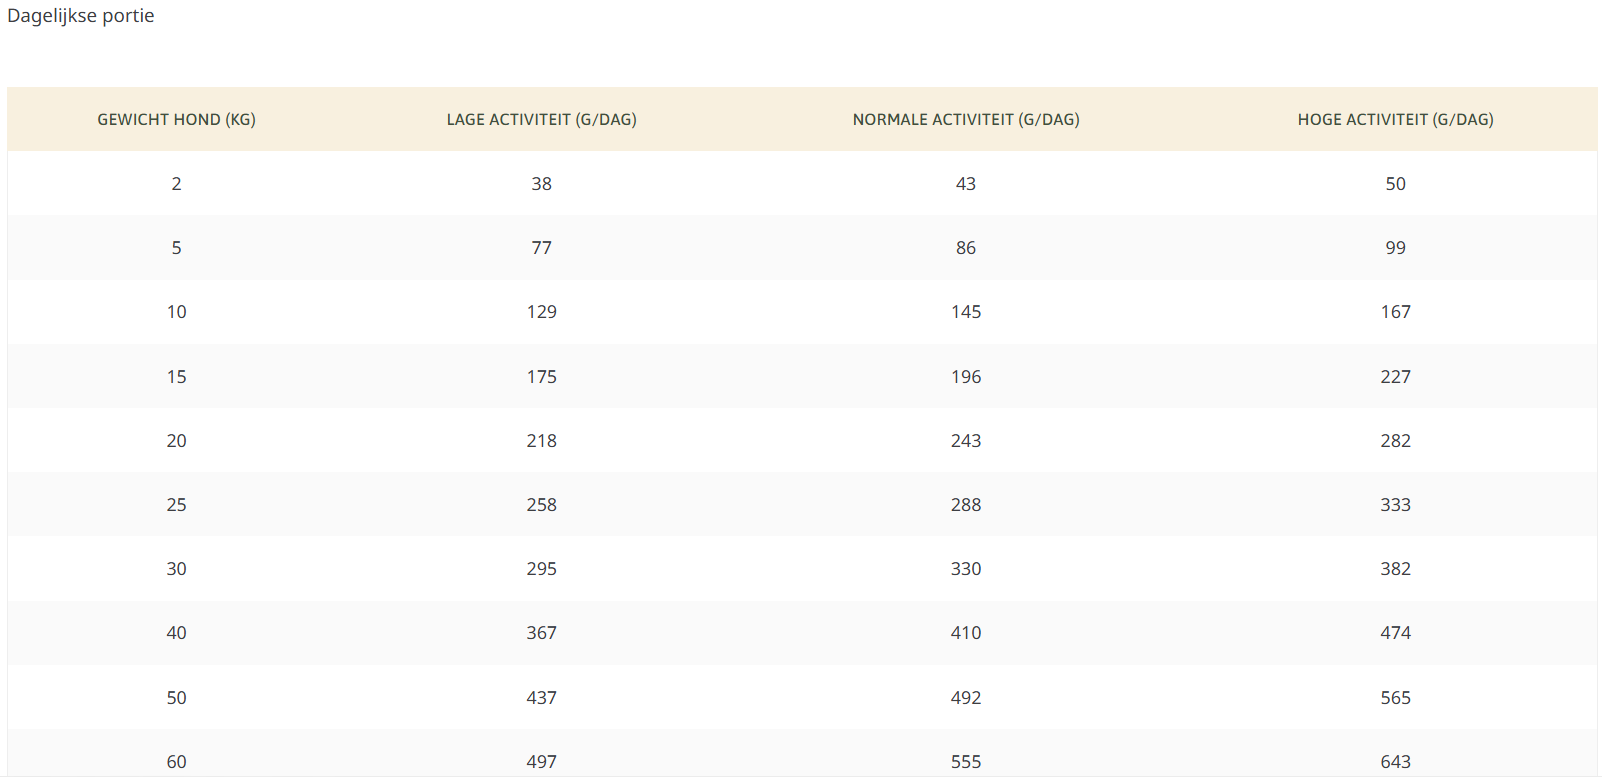Click the normal activity value 410
This screenshot has height=777, width=1602.
click(965, 633)
